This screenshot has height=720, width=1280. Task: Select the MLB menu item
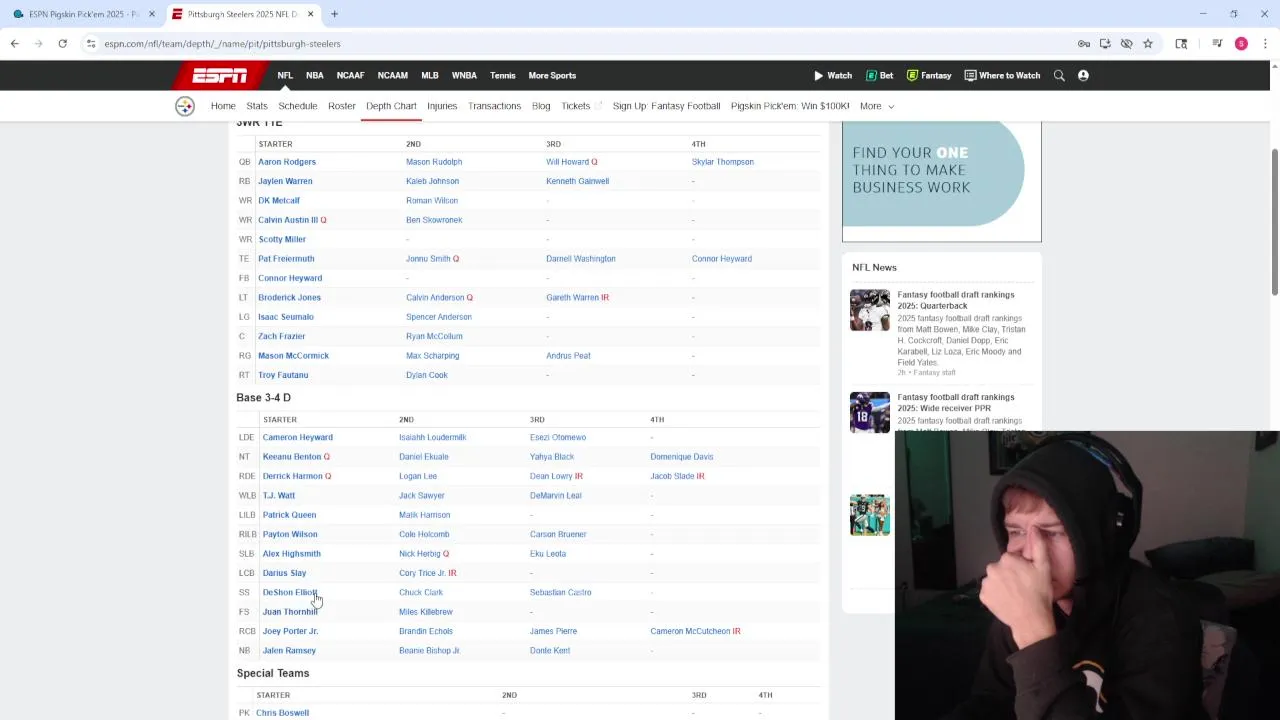click(x=430, y=75)
